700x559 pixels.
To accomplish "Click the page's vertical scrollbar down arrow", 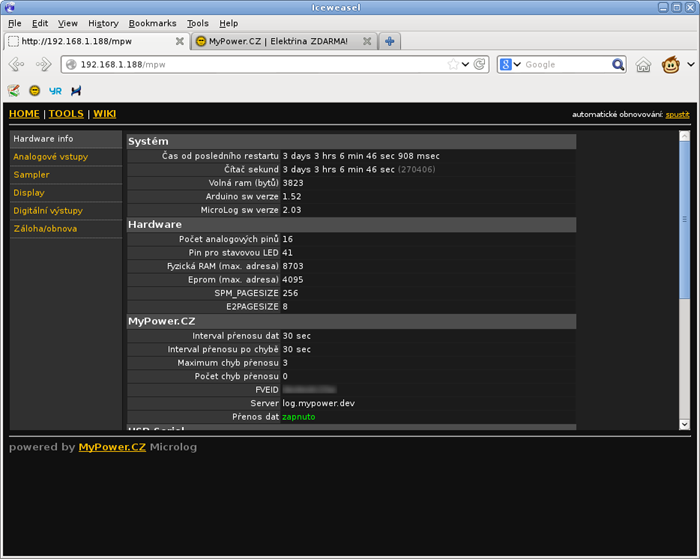I will click(685, 424).
